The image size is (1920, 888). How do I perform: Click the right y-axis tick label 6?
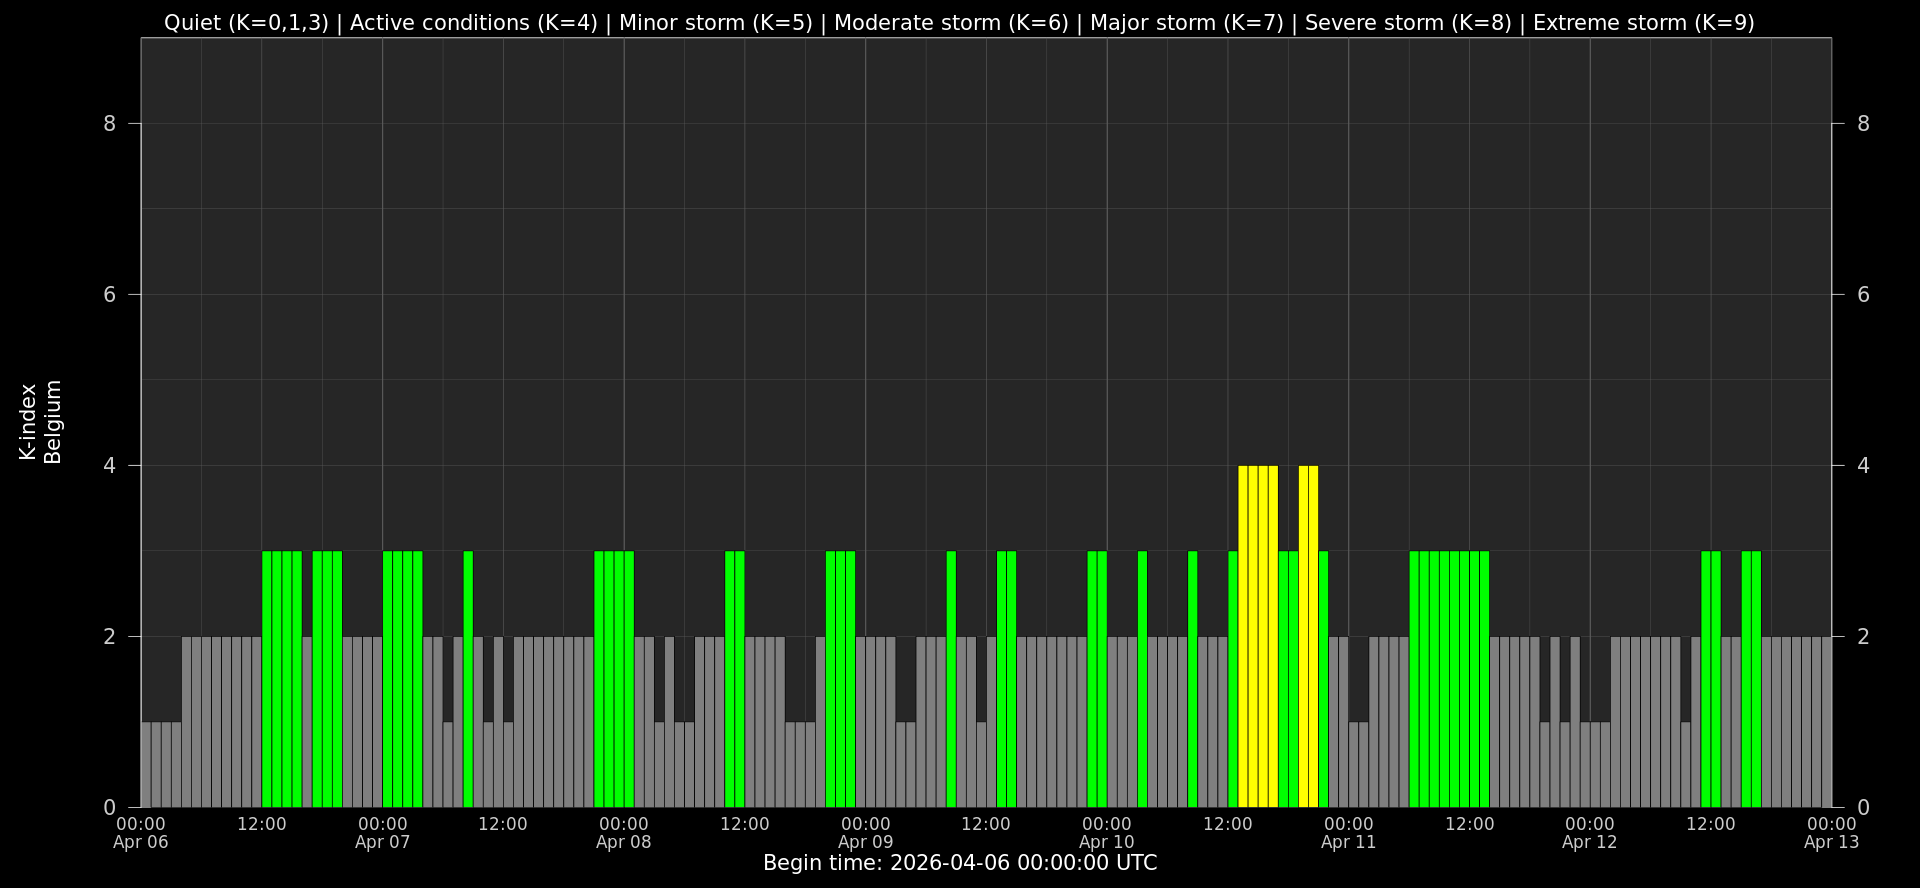coord(1863,295)
